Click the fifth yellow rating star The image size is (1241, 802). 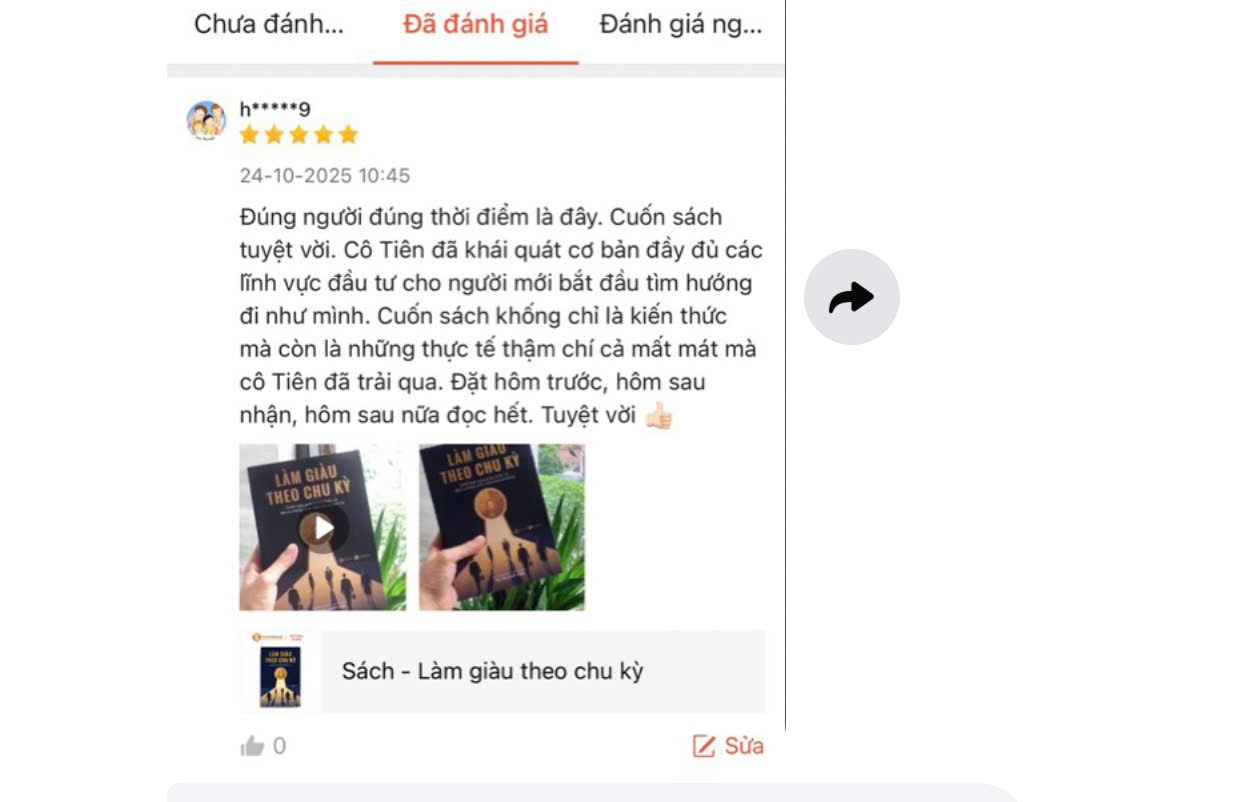click(348, 135)
